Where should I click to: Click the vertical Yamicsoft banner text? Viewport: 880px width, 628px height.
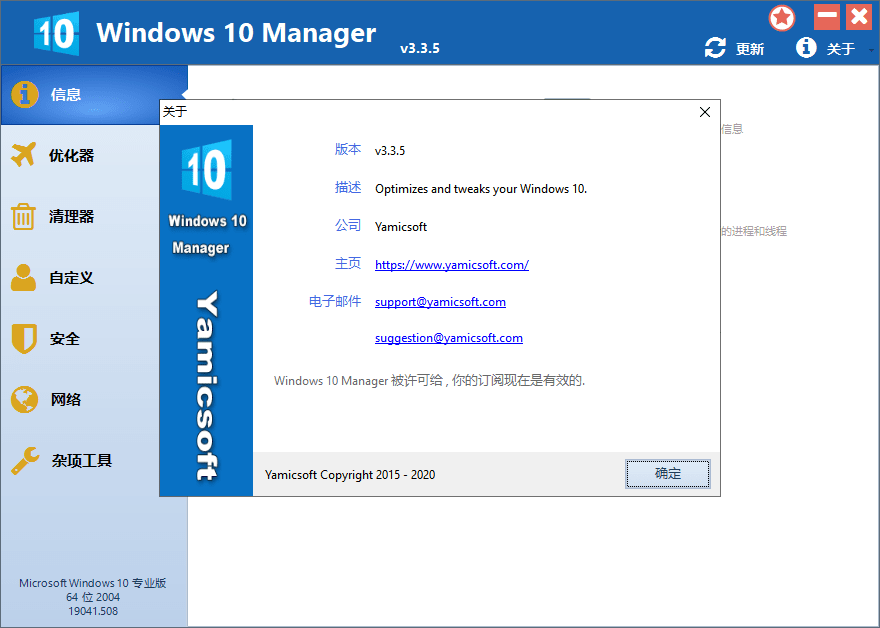point(207,386)
